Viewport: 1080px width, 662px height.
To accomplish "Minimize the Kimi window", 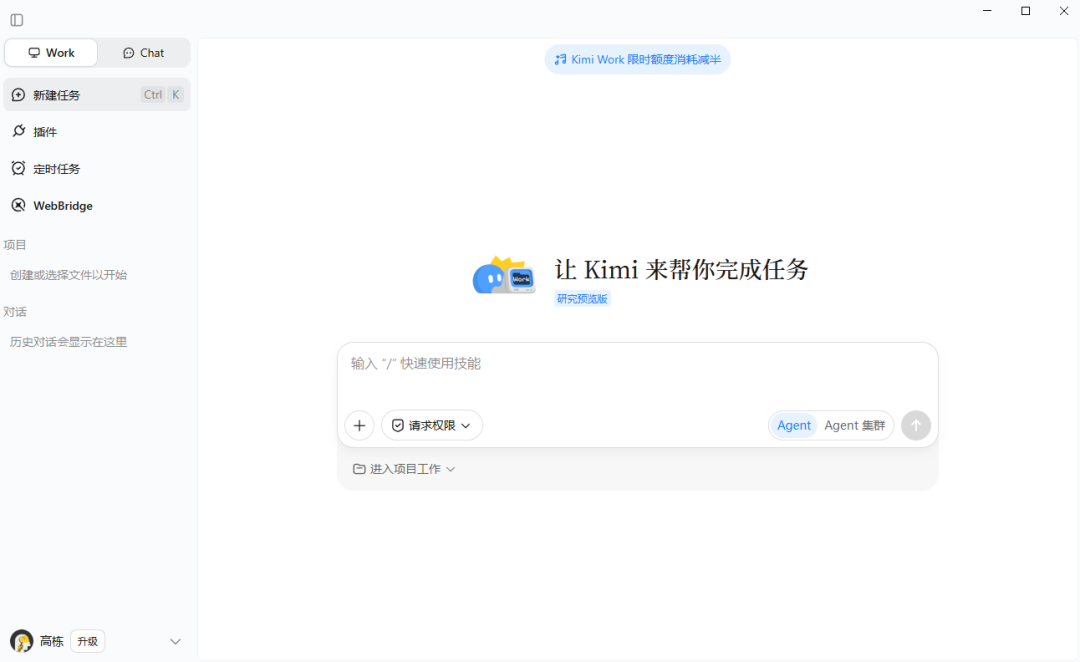I will coord(987,11).
